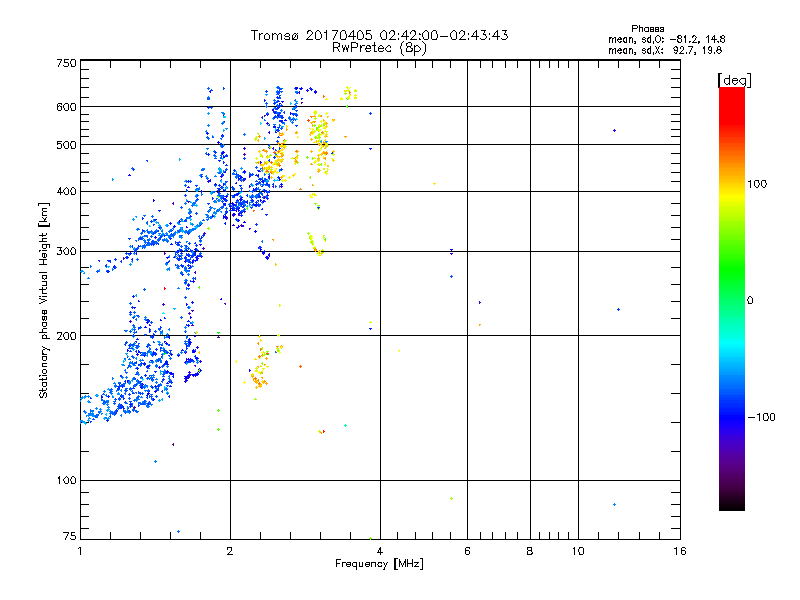Click the x-axis tick label '6'

click(467, 551)
